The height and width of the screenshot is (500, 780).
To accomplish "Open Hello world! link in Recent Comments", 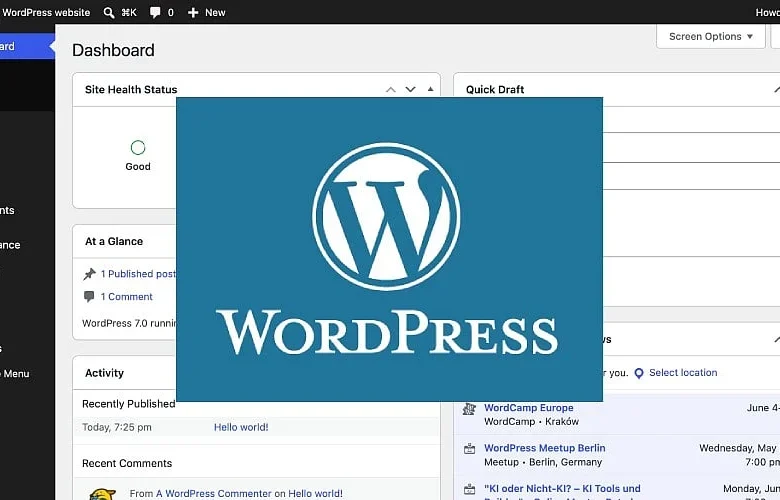I will (x=315, y=494).
